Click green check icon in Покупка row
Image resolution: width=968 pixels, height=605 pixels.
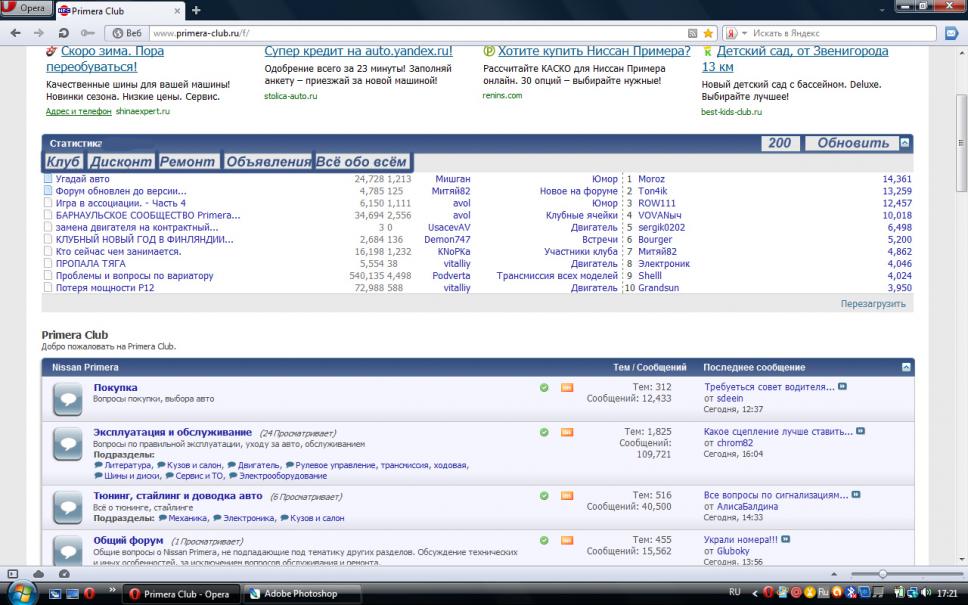coord(544,388)
